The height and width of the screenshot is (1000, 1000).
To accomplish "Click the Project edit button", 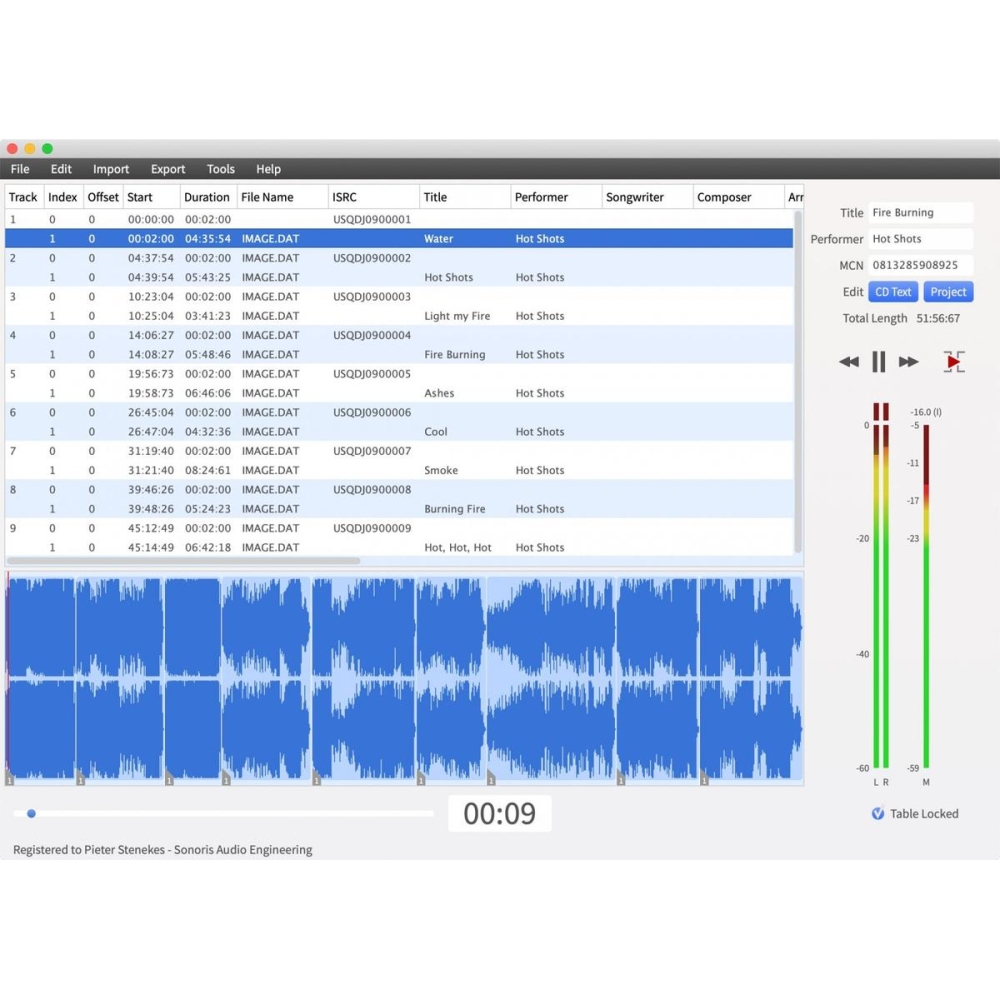I will (x=948, y=291).
